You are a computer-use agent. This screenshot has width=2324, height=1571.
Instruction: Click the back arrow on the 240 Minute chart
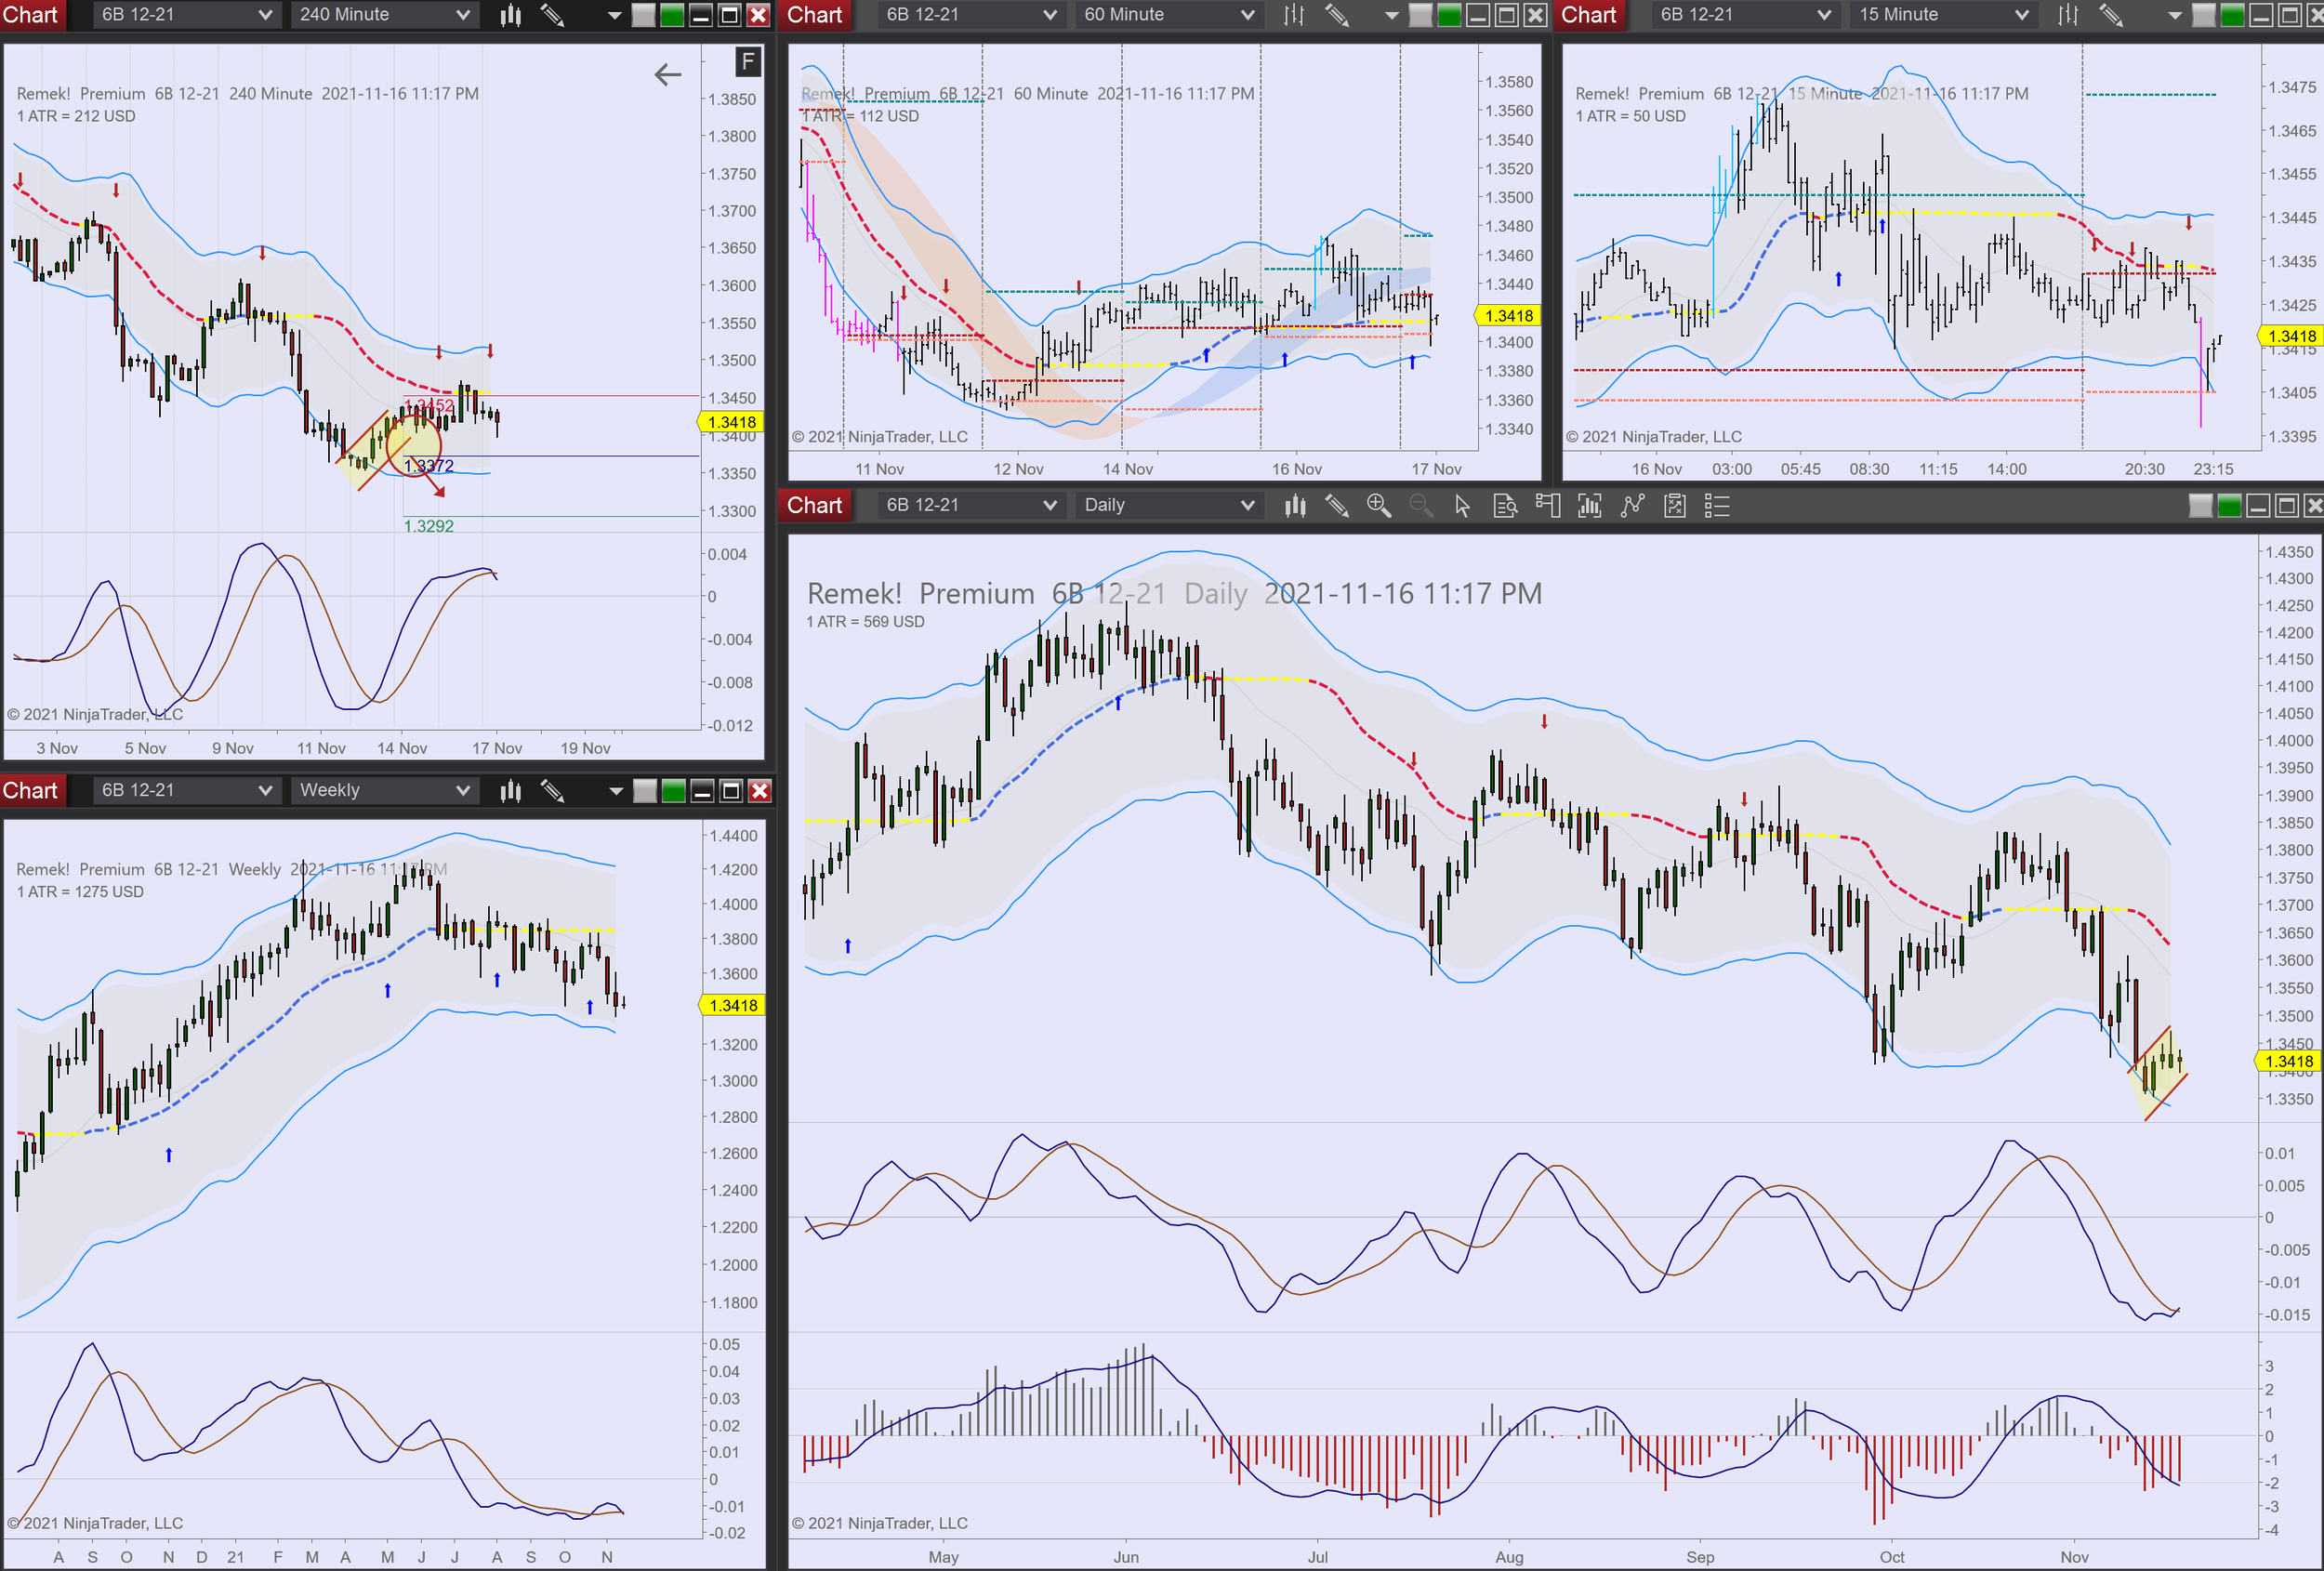pos(667,74)
